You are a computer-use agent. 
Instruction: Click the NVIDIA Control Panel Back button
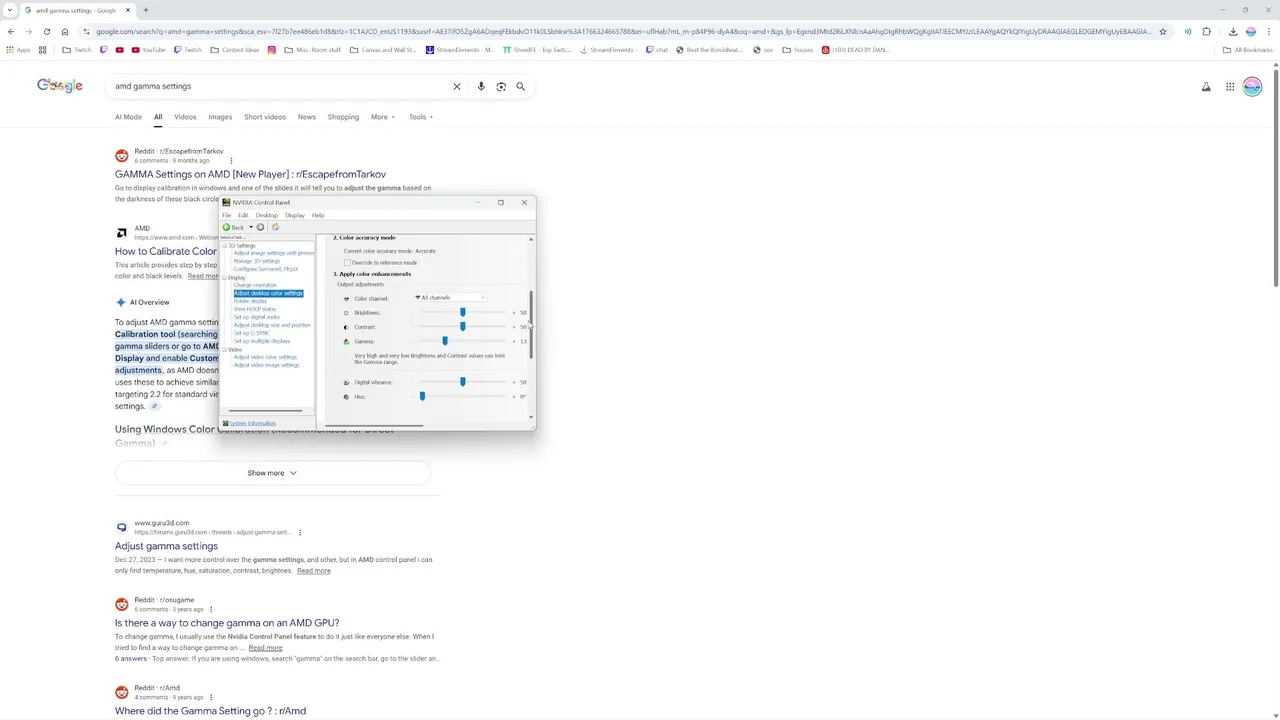tap(233, 227)
